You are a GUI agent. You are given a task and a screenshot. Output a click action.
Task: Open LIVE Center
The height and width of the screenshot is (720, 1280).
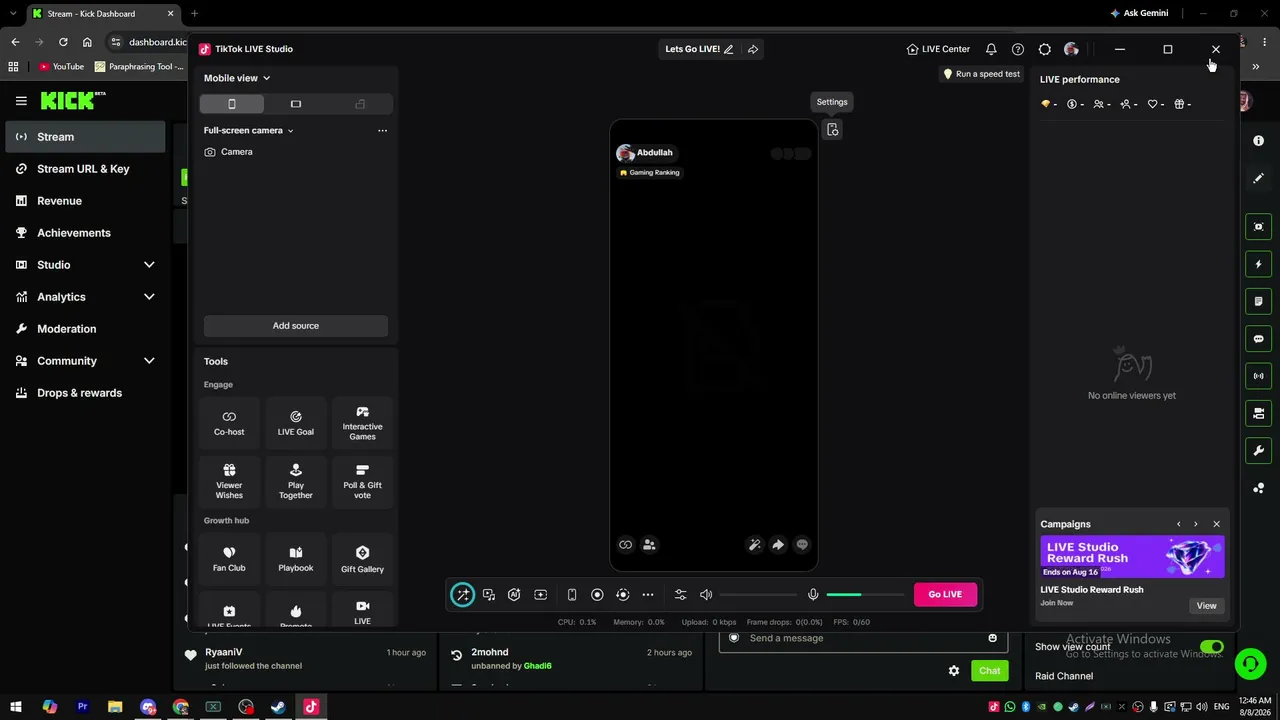click(938, 49)
